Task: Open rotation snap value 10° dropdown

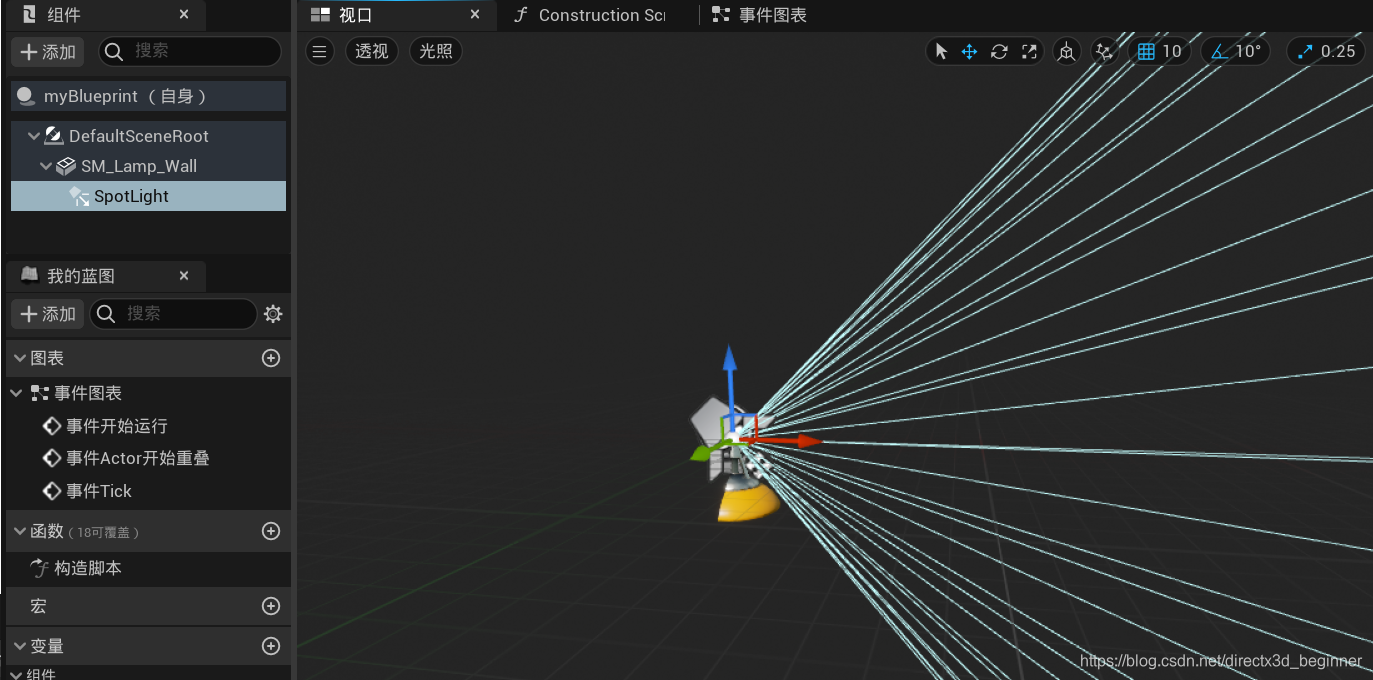Action: (1248, 52)
